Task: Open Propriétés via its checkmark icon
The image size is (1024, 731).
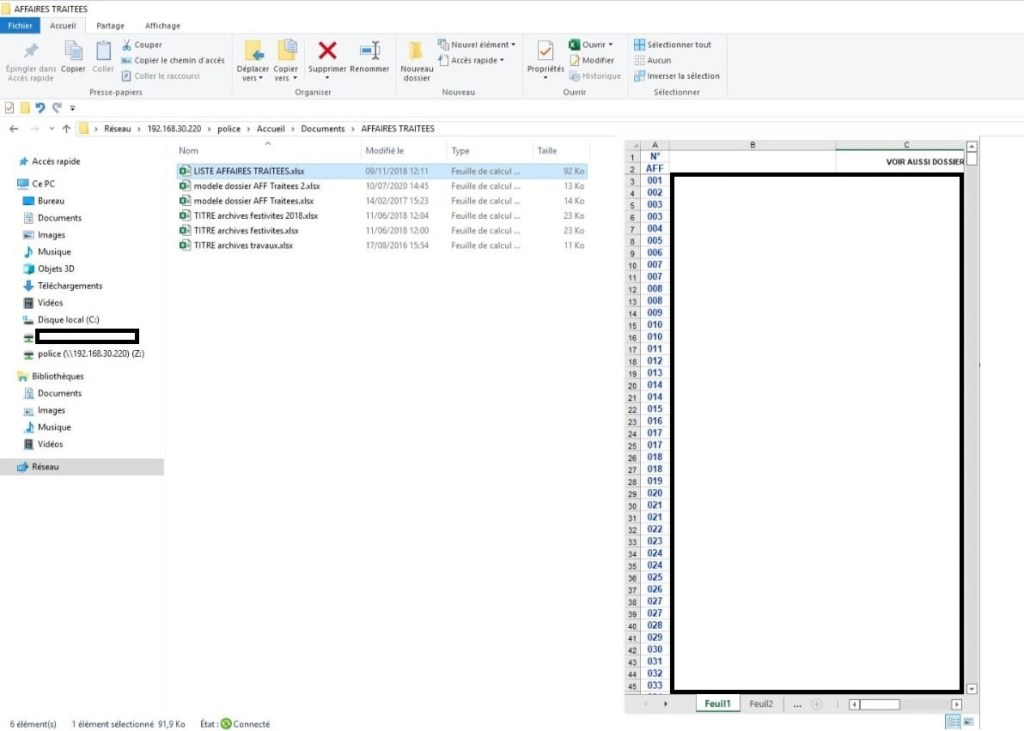Action: [545, 51]
